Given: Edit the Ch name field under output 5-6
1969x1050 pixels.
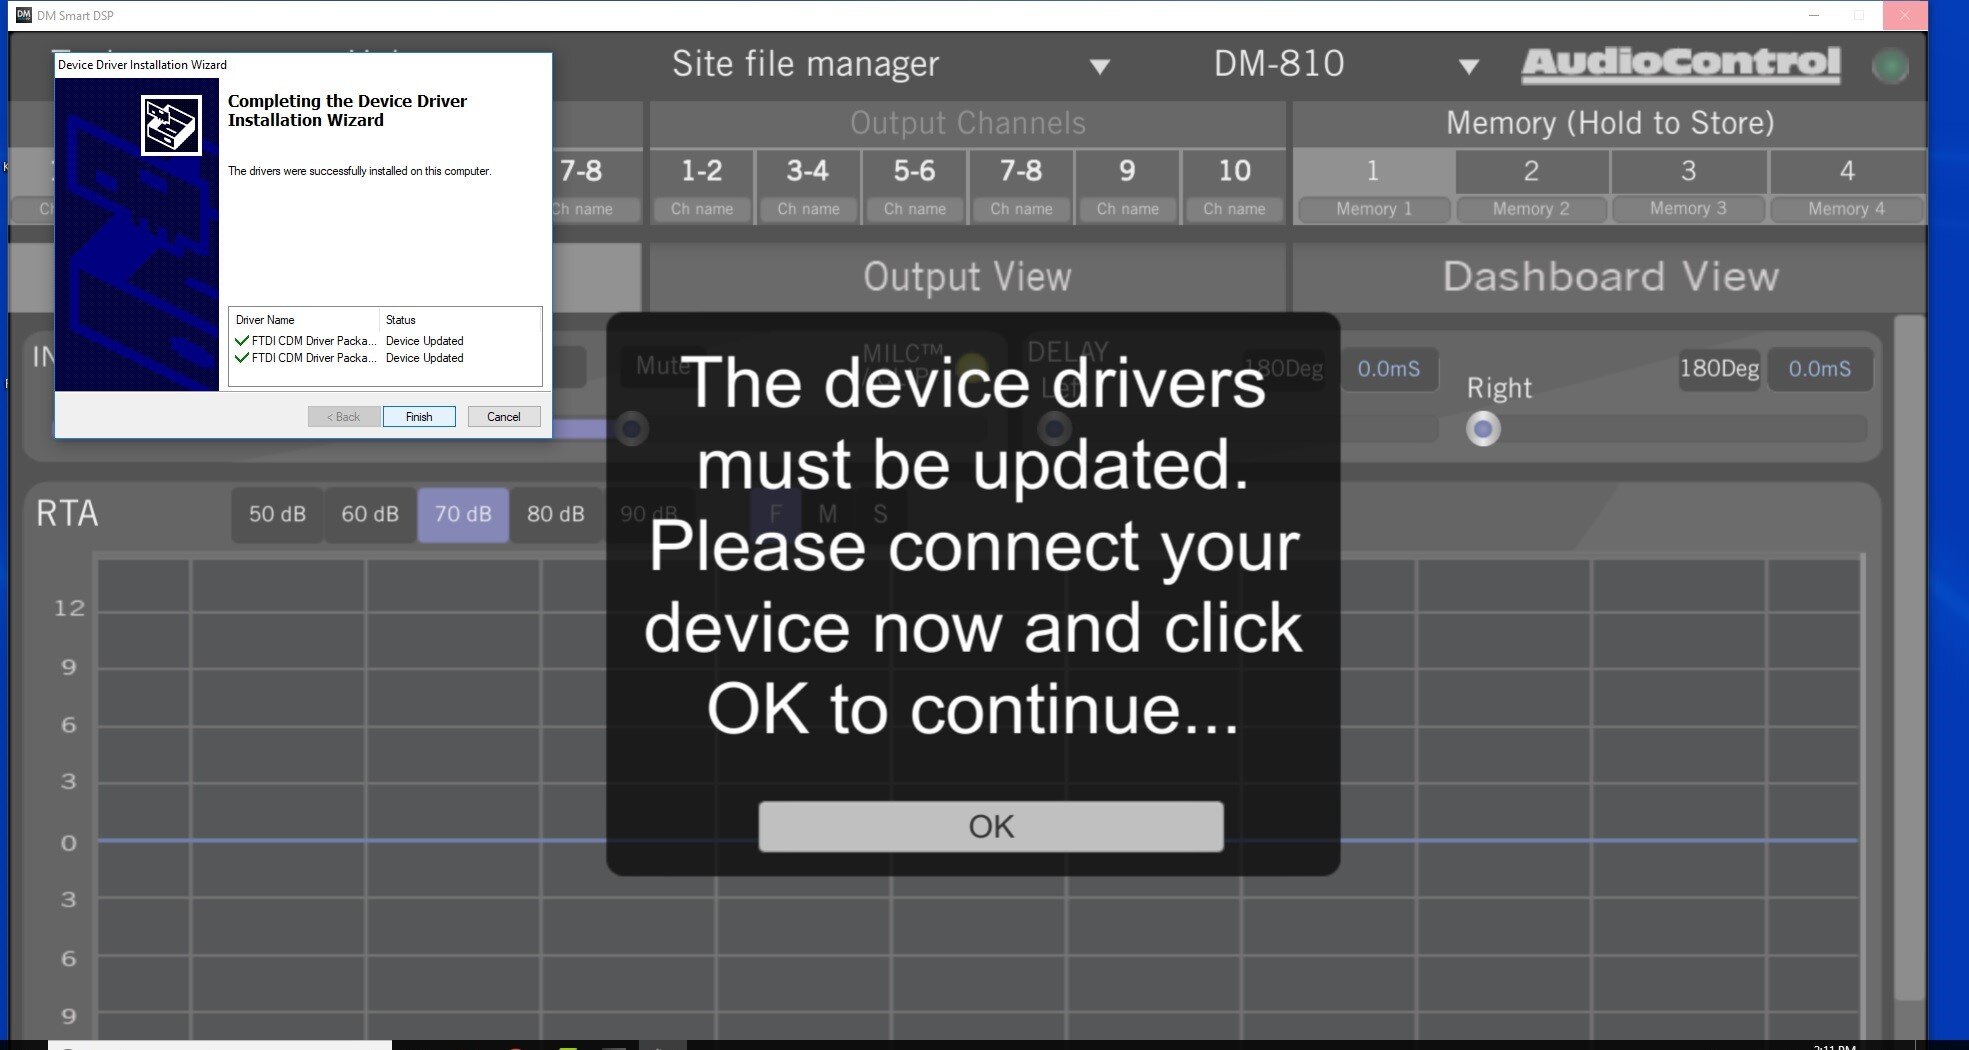Looking at the screenshot, I should pyautogui.click(x=915, y=209).
